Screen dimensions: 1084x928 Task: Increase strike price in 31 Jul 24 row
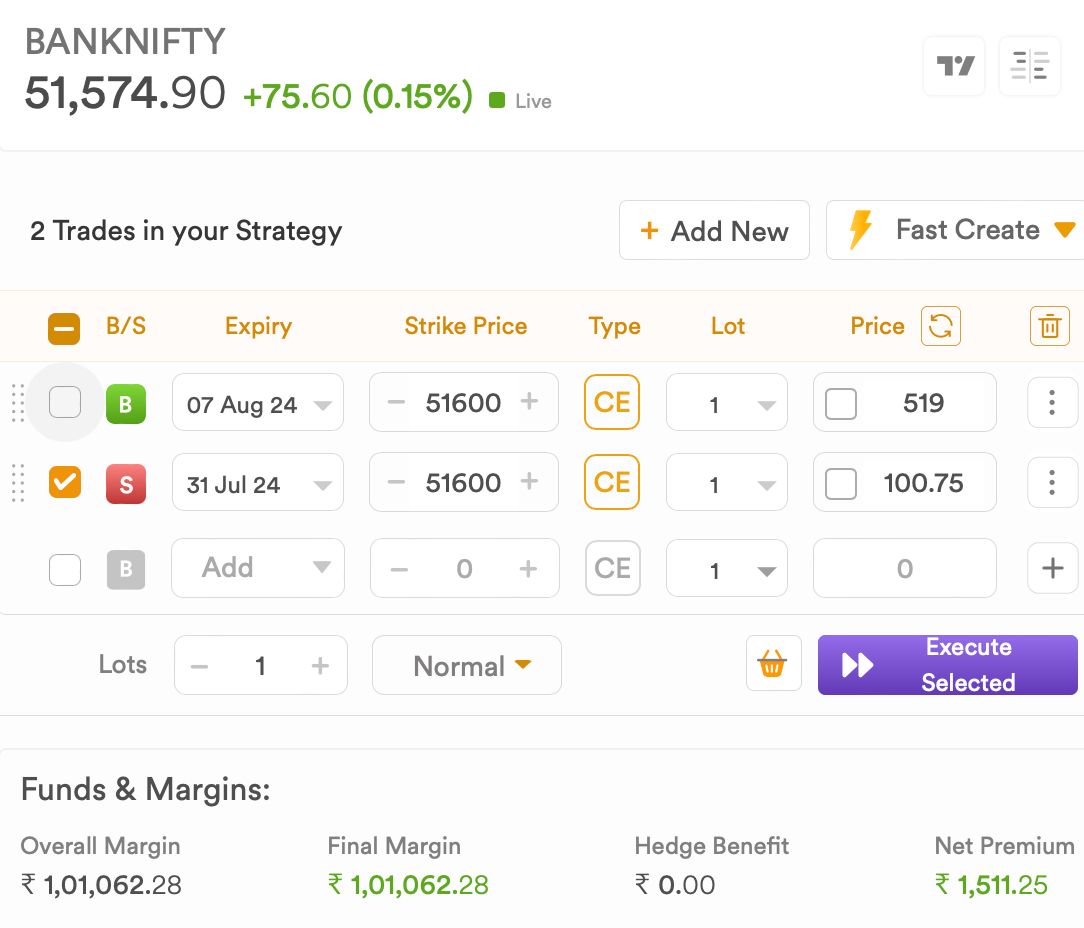(x=529, y=481)
